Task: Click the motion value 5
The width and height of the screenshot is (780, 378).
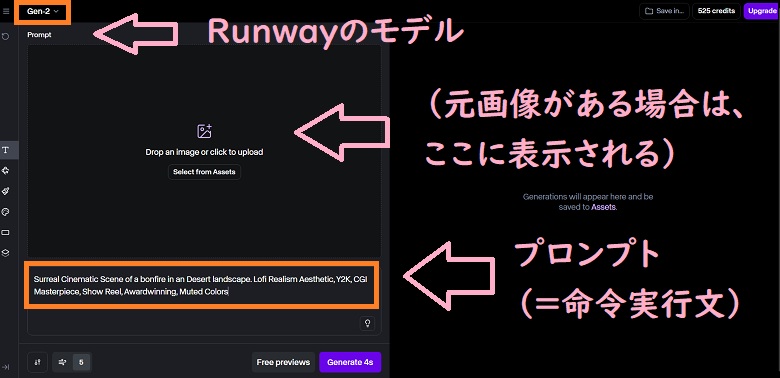Action: (x=81, y=362)
